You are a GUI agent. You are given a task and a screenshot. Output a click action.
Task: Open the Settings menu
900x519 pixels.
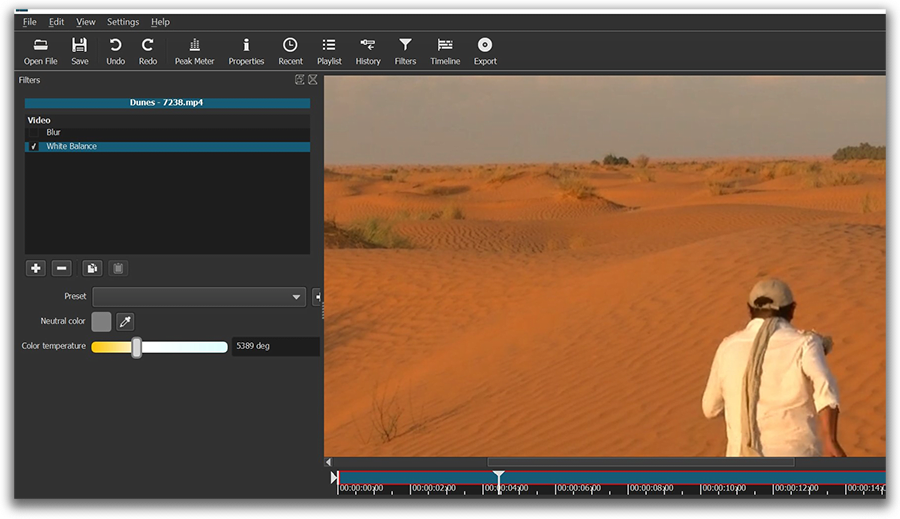tap(123, 22)
